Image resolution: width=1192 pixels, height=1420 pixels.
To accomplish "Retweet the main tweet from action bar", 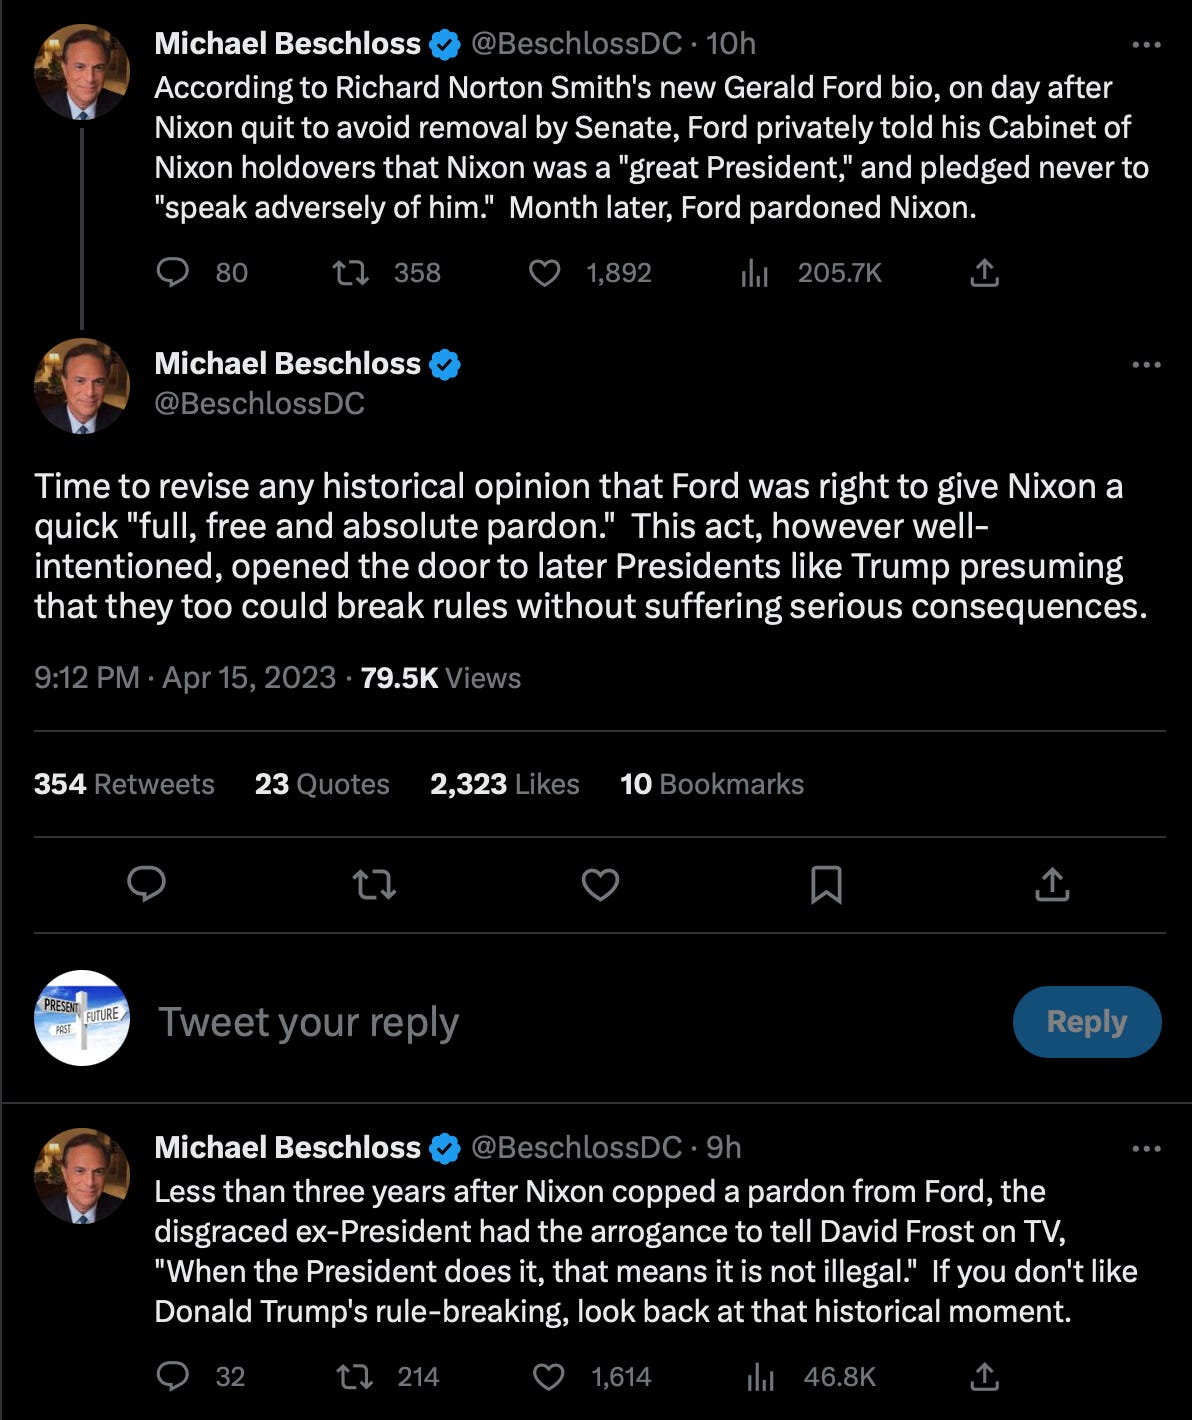I will tap(375, 885).
